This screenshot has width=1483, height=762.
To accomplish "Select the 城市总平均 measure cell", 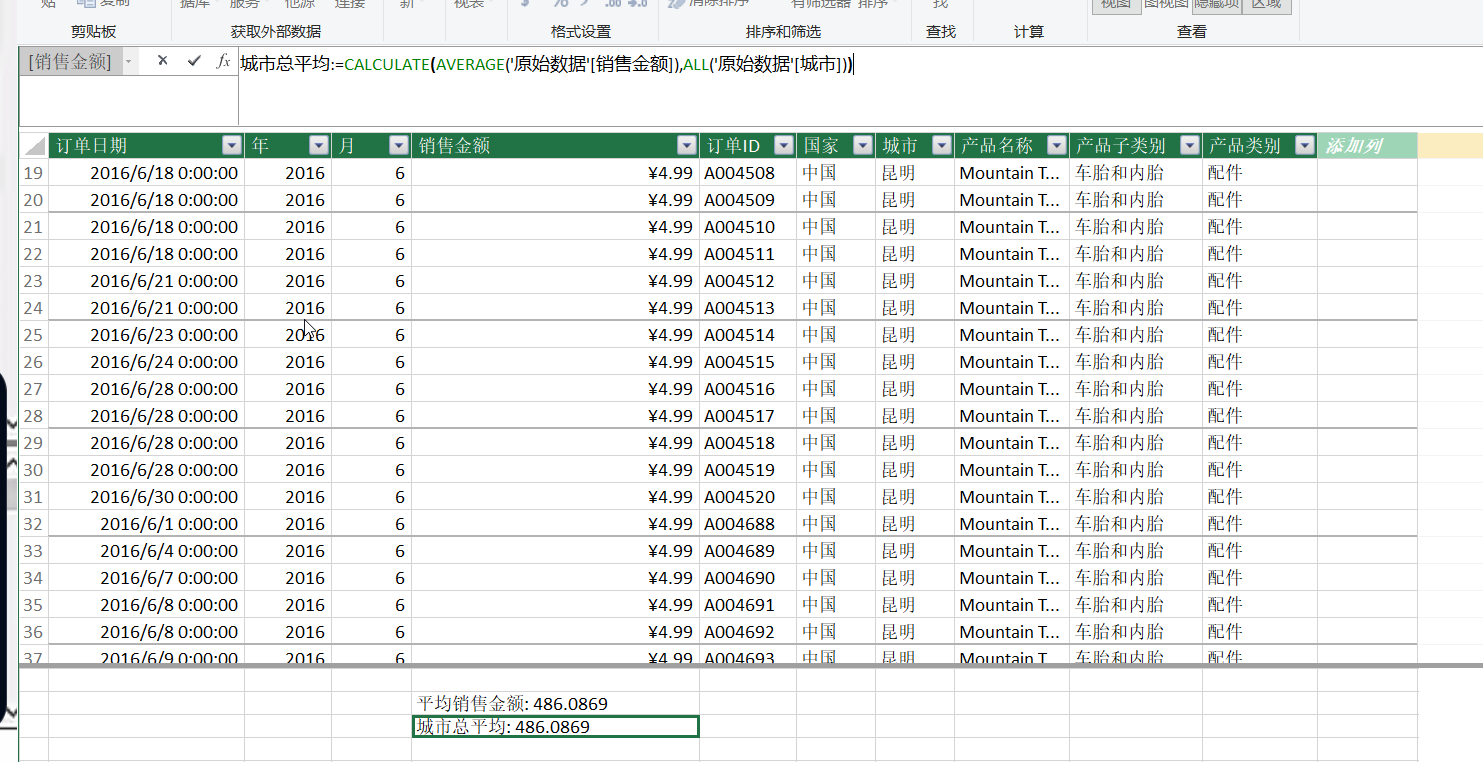I will click(556, 727).
